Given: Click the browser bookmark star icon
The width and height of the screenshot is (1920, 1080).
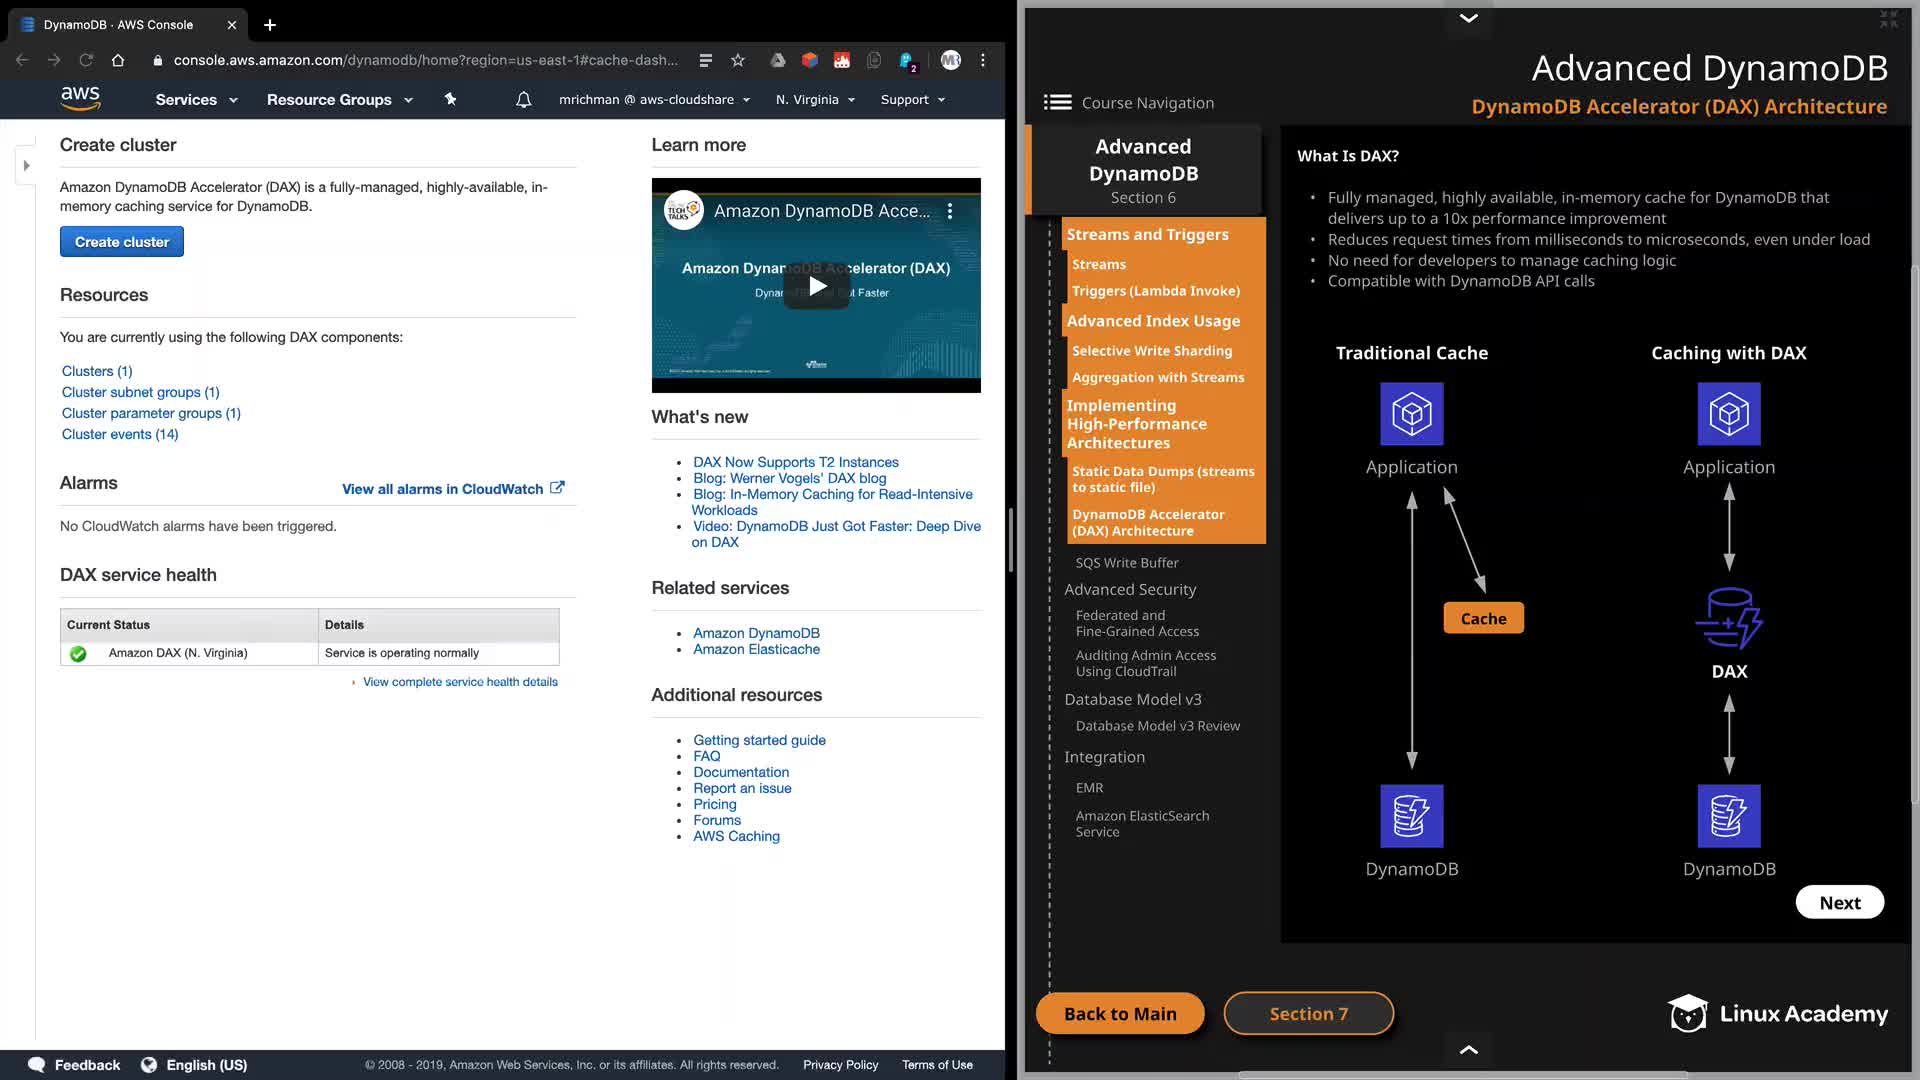Looking at the screenshot, I should [738, 60].
